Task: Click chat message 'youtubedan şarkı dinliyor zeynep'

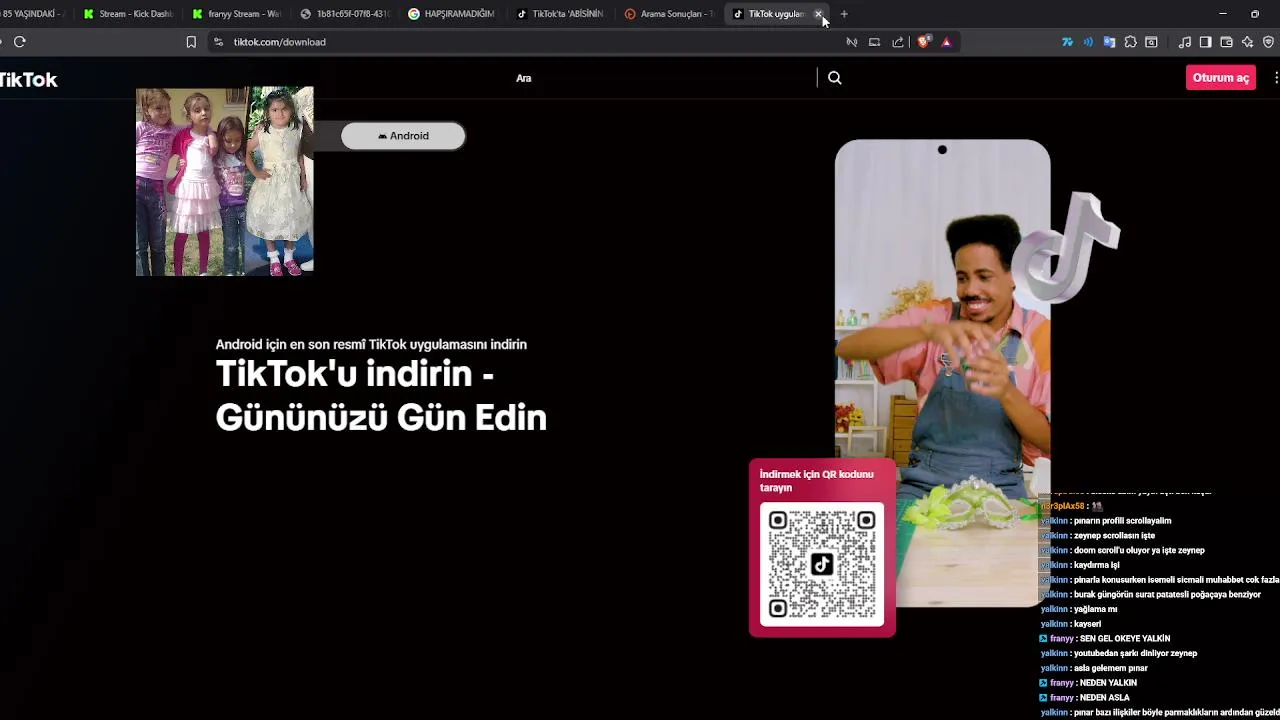Action: pyautogui.click(x=1135, y=654)
